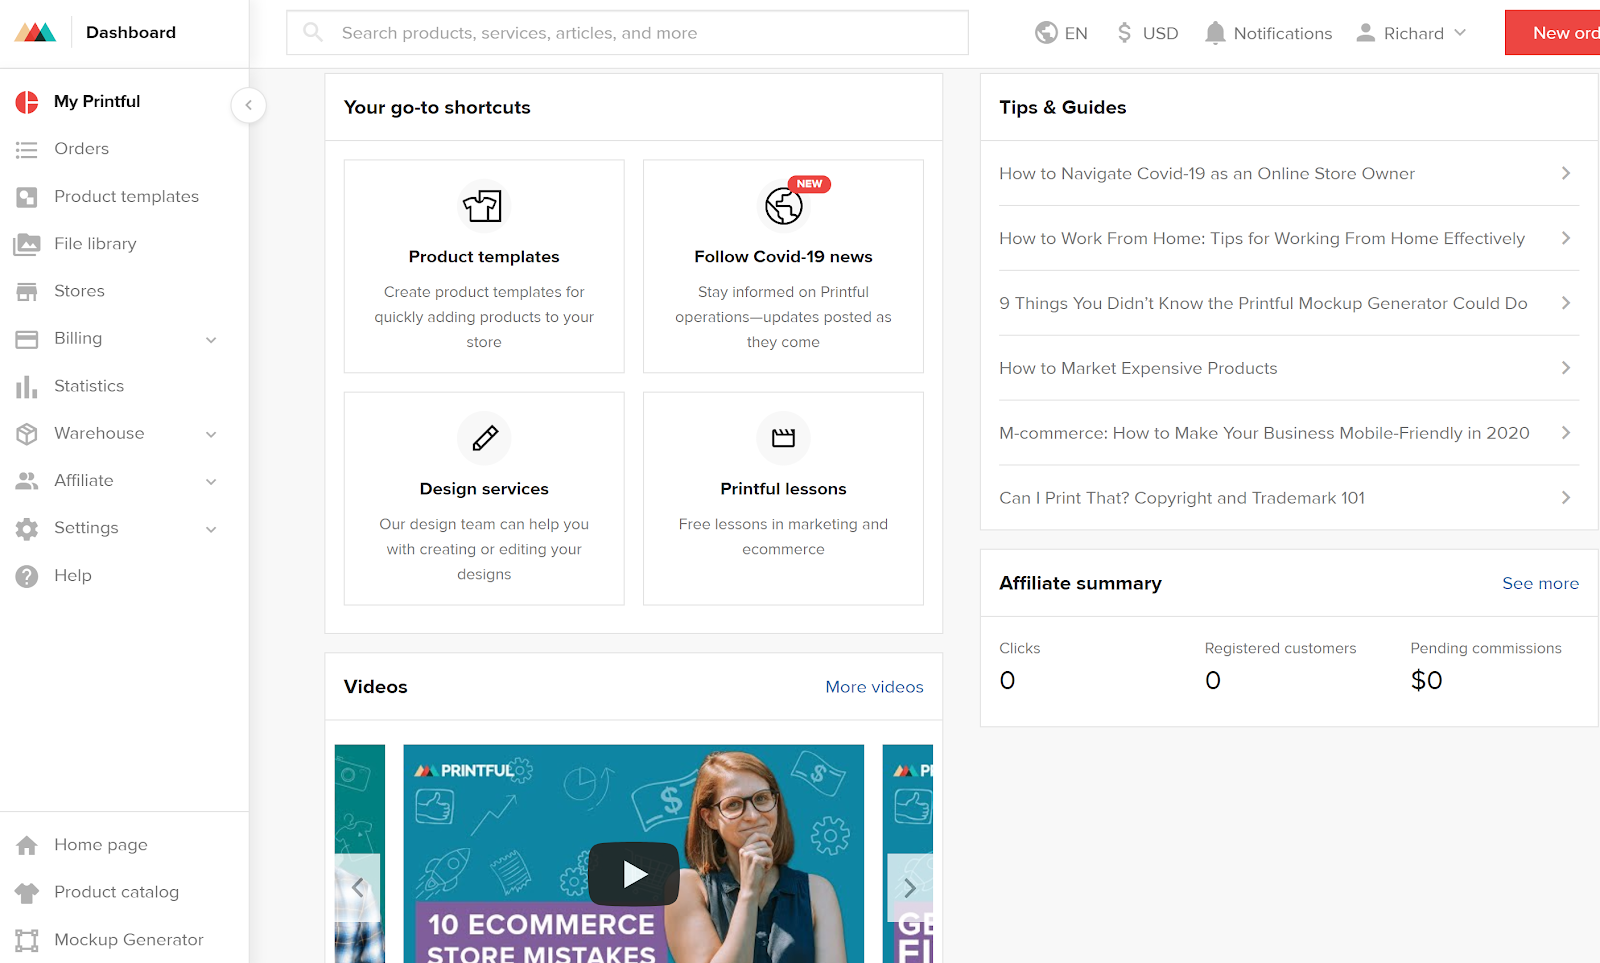
Task: Click the Pending commissions $0 value
Action: click(x=1426, y=680)
